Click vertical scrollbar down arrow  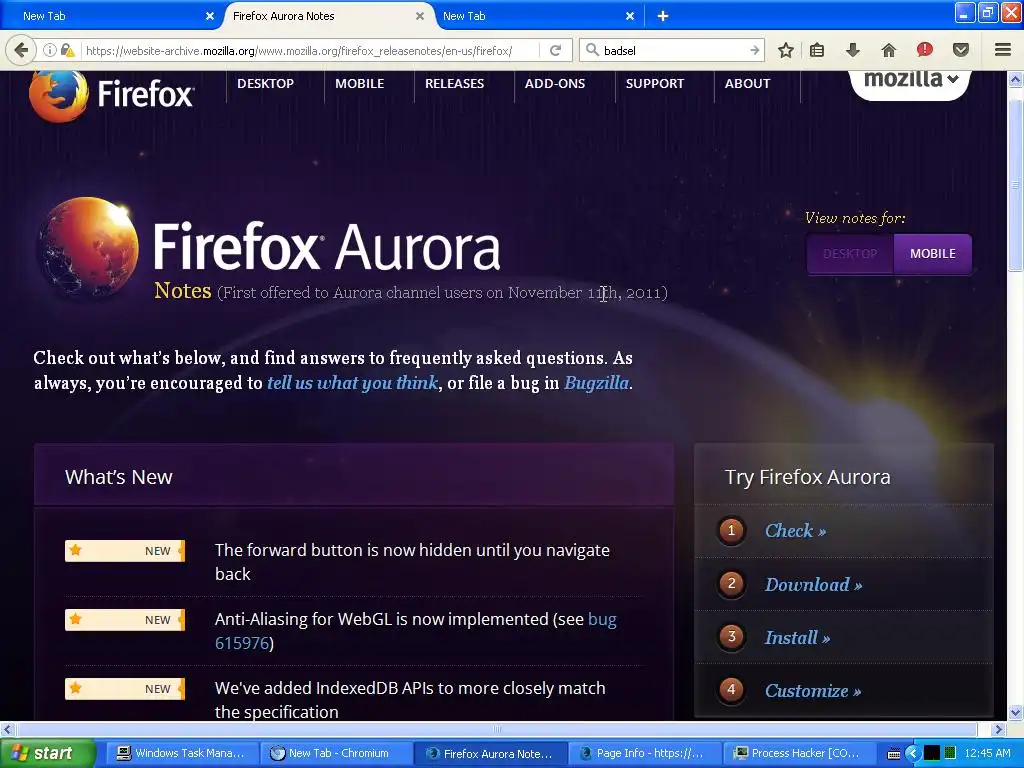(1016, 712)
